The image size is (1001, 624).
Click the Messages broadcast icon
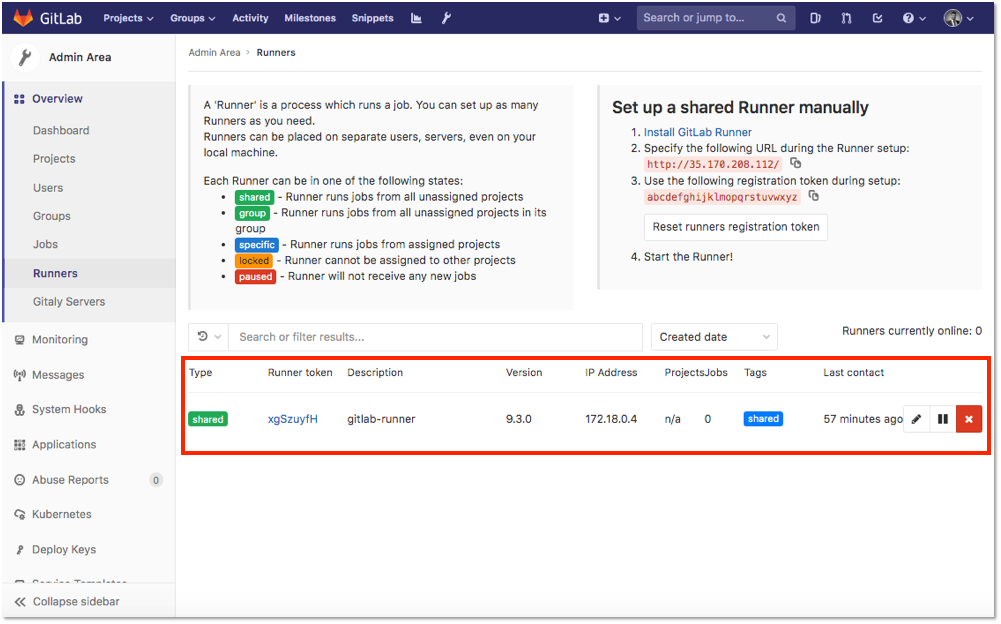click(20, 375)
